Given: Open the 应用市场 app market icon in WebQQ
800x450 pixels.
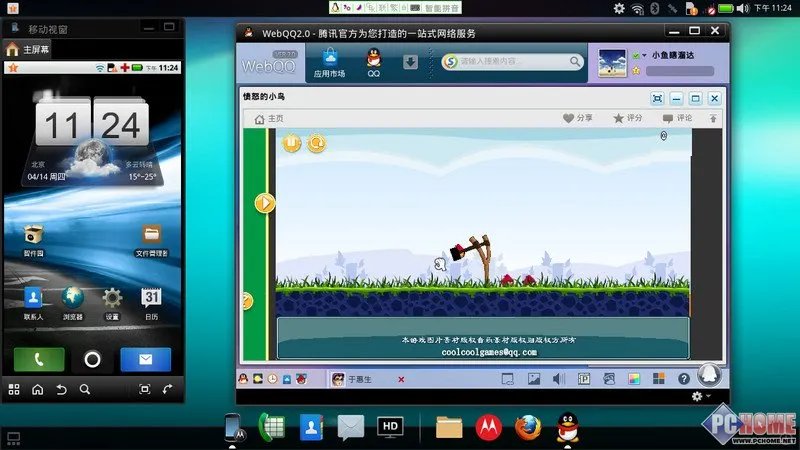Looking at the screenshot, I should pos(330,63).
